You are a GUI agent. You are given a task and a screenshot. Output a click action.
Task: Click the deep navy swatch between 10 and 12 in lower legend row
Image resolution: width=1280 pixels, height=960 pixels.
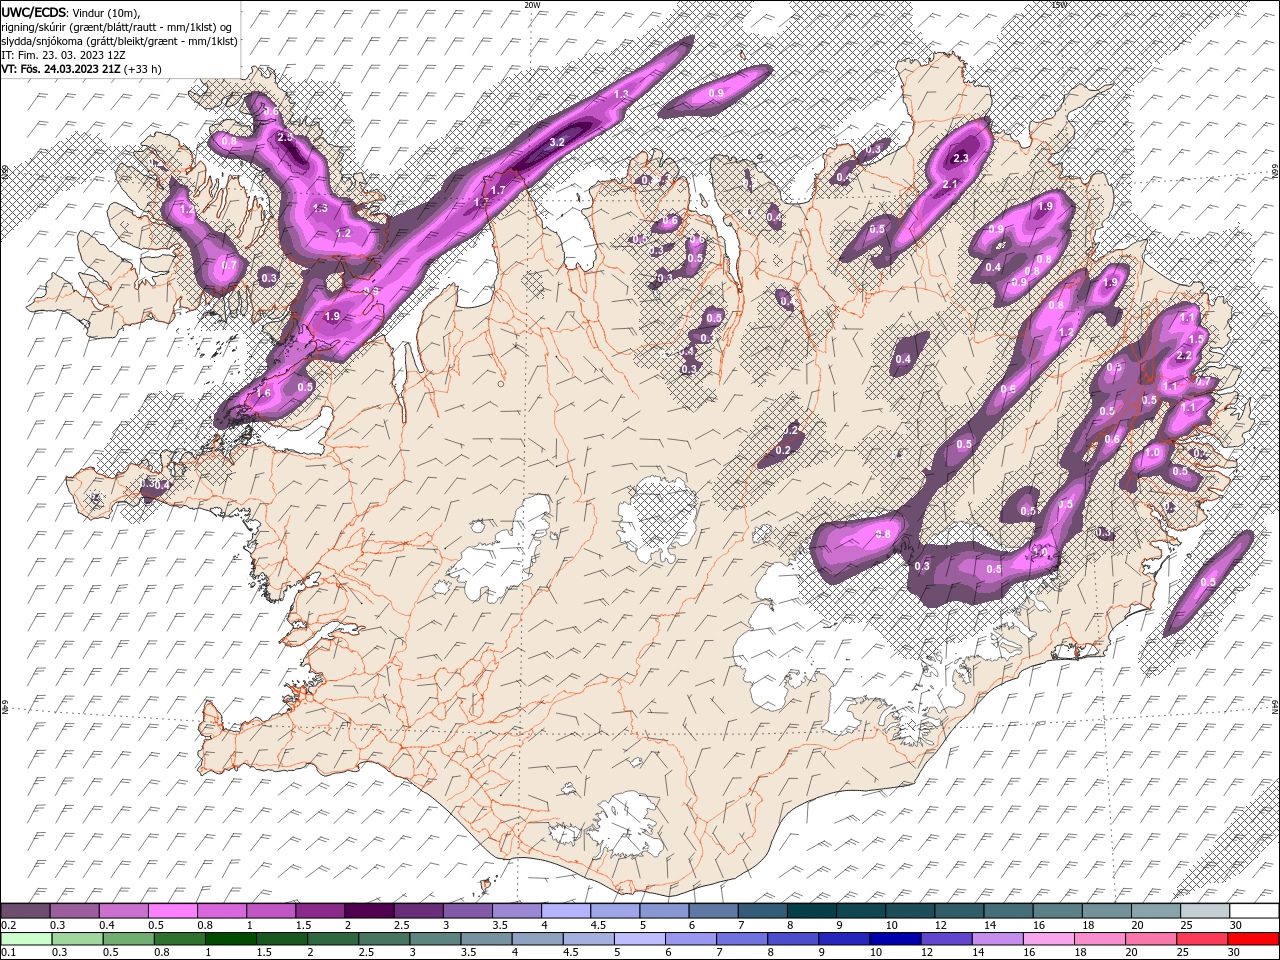point(895,939)
